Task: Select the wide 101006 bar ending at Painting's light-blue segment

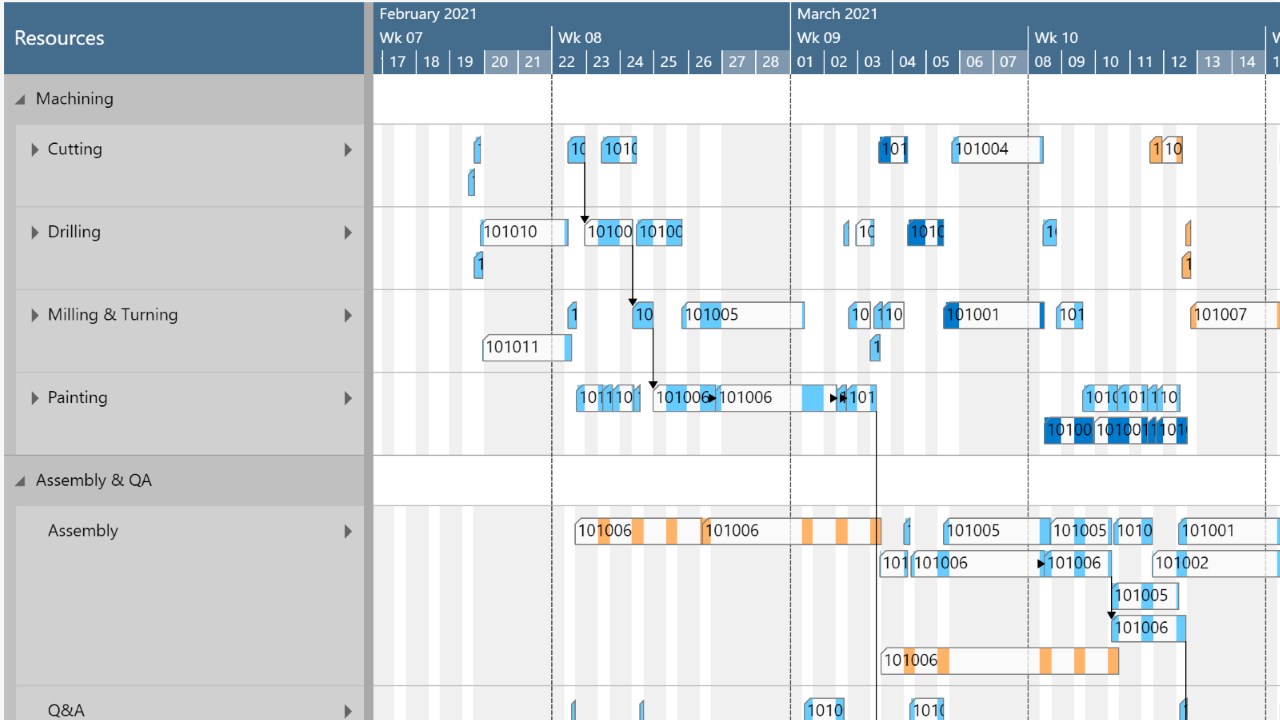Action: tap(776, 397)
